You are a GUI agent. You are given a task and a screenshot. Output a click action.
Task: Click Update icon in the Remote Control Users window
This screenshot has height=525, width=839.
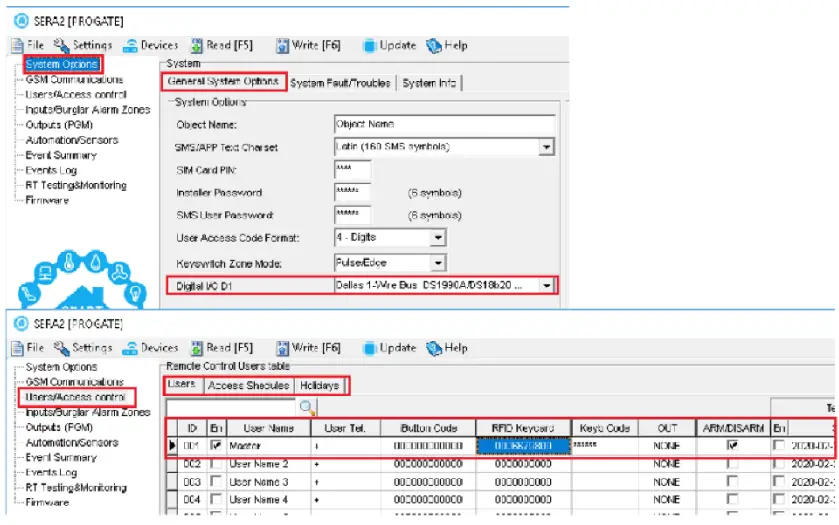tap(369, 348)
